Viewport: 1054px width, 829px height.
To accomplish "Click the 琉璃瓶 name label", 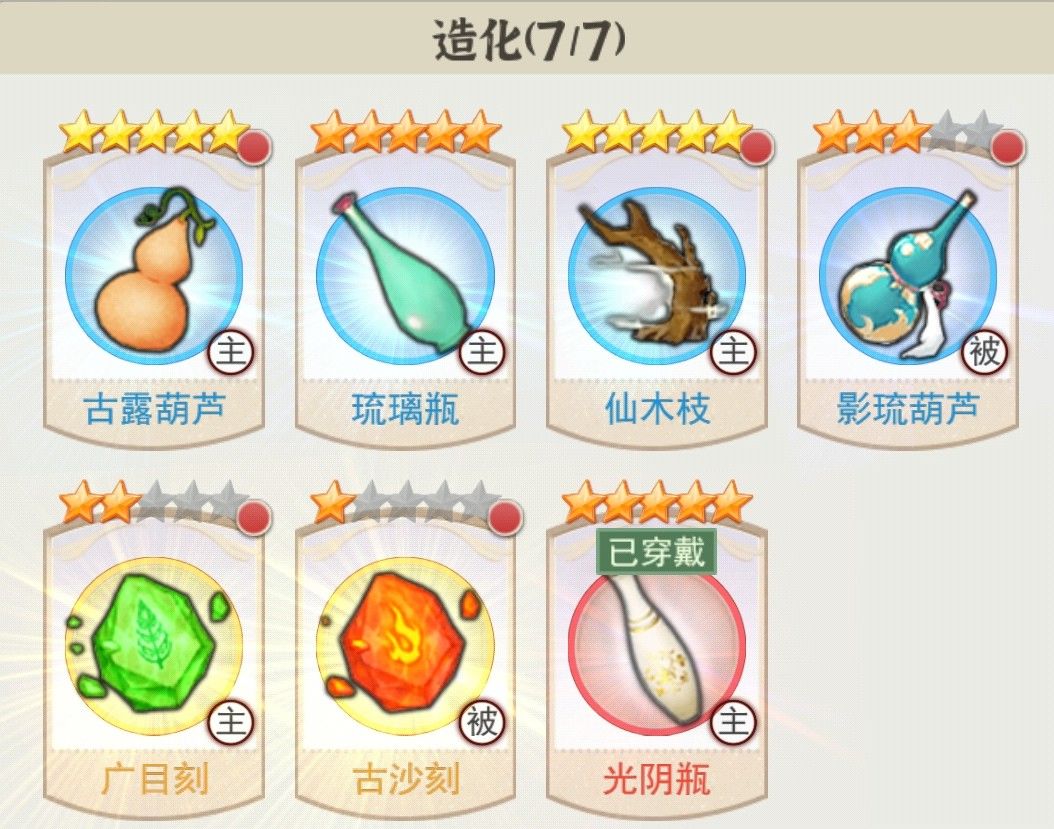I will pos(405,409).
